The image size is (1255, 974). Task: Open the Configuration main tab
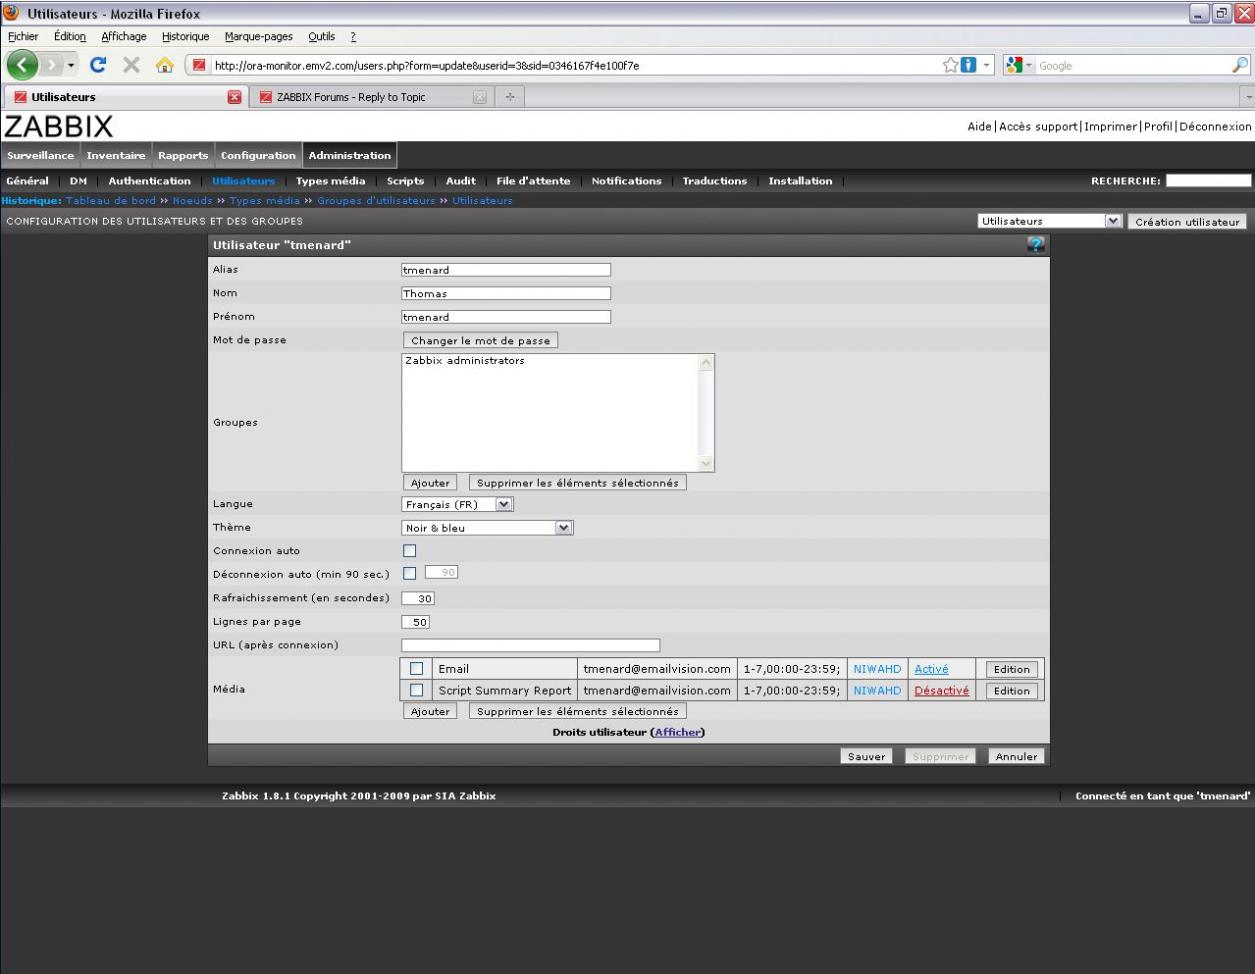pyautogui.click(x=258, y=156)
